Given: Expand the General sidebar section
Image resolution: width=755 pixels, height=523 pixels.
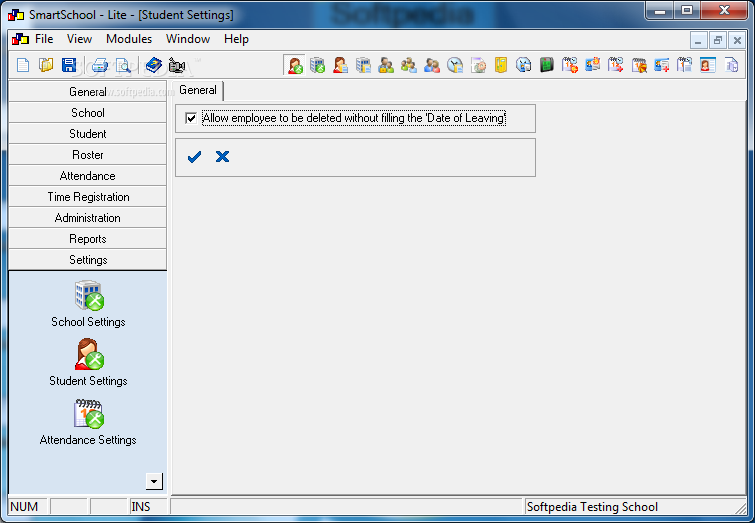Looking at the screenshot, I should 88,92.
